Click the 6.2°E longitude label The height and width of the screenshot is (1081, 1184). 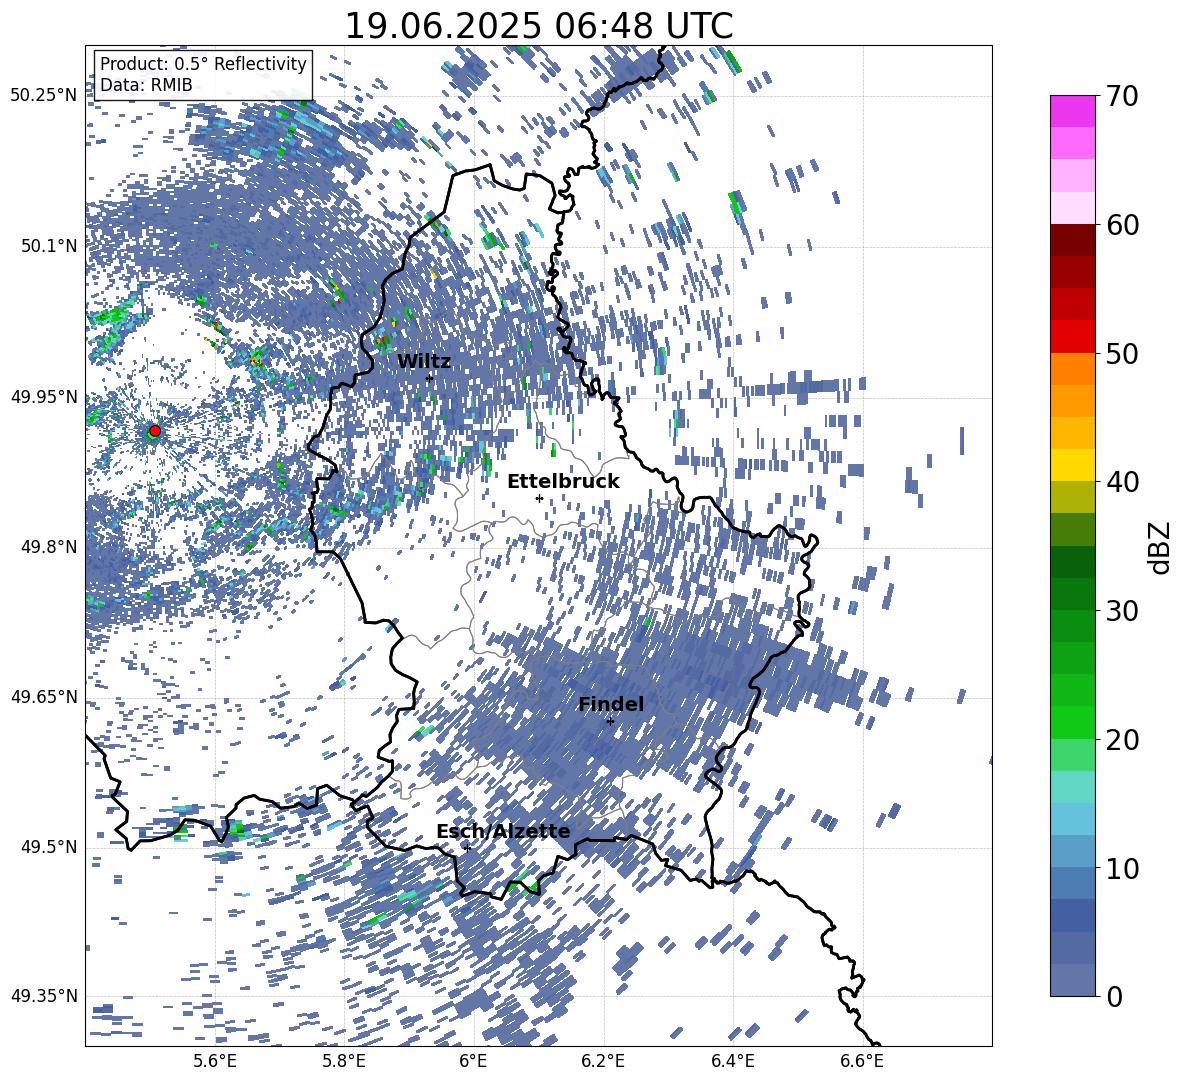point(603,1061)
